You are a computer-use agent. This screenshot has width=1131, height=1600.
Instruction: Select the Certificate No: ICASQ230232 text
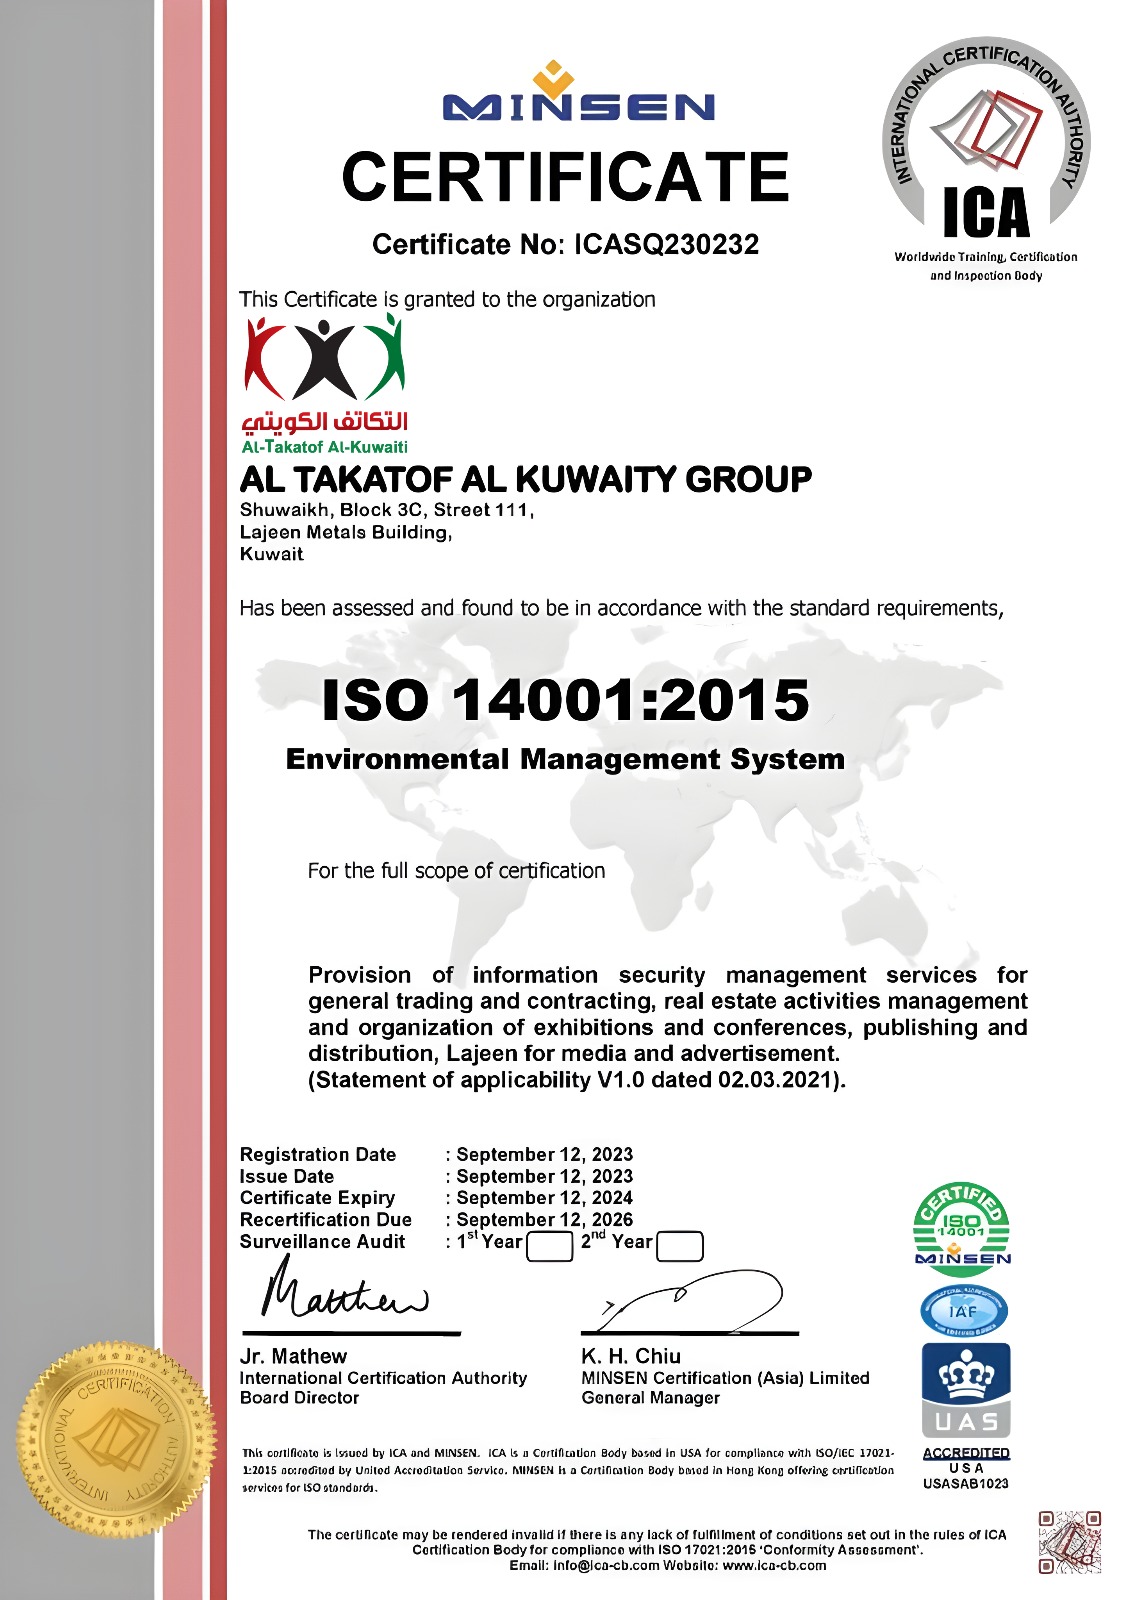(x=565, y=244)
